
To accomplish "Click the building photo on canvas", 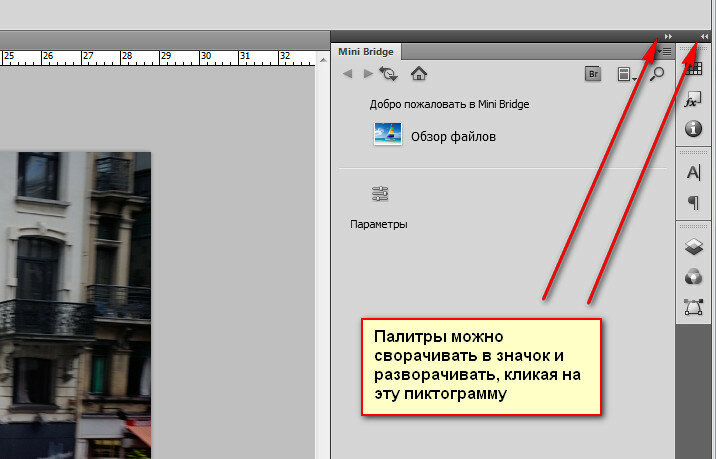I will coord(75,305).
